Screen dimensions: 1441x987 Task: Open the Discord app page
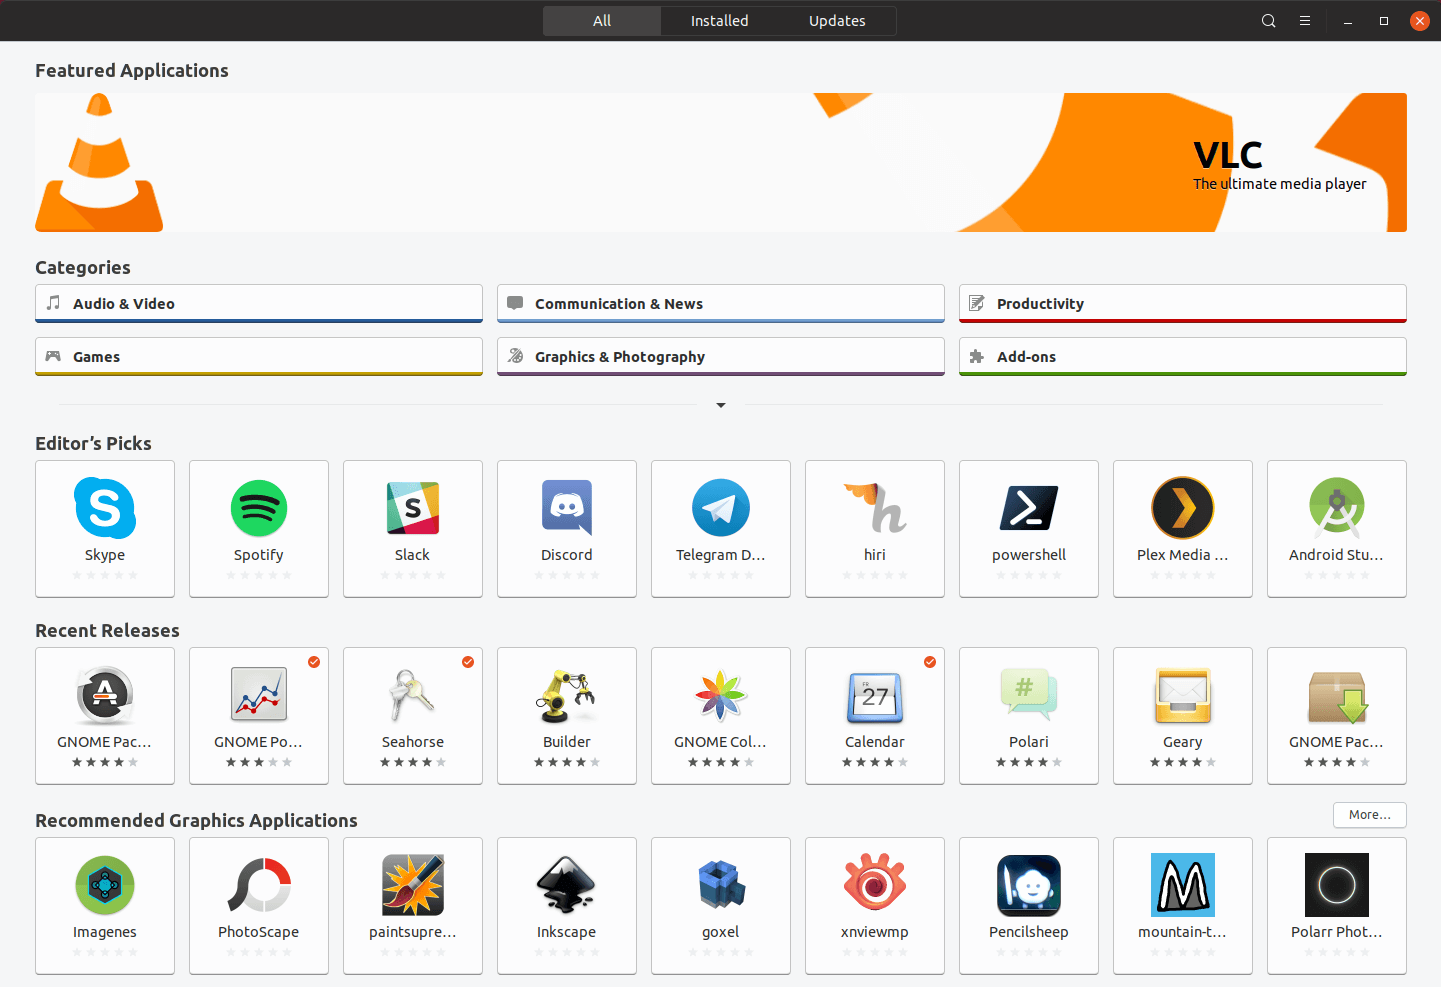click(x=566, y=528)
